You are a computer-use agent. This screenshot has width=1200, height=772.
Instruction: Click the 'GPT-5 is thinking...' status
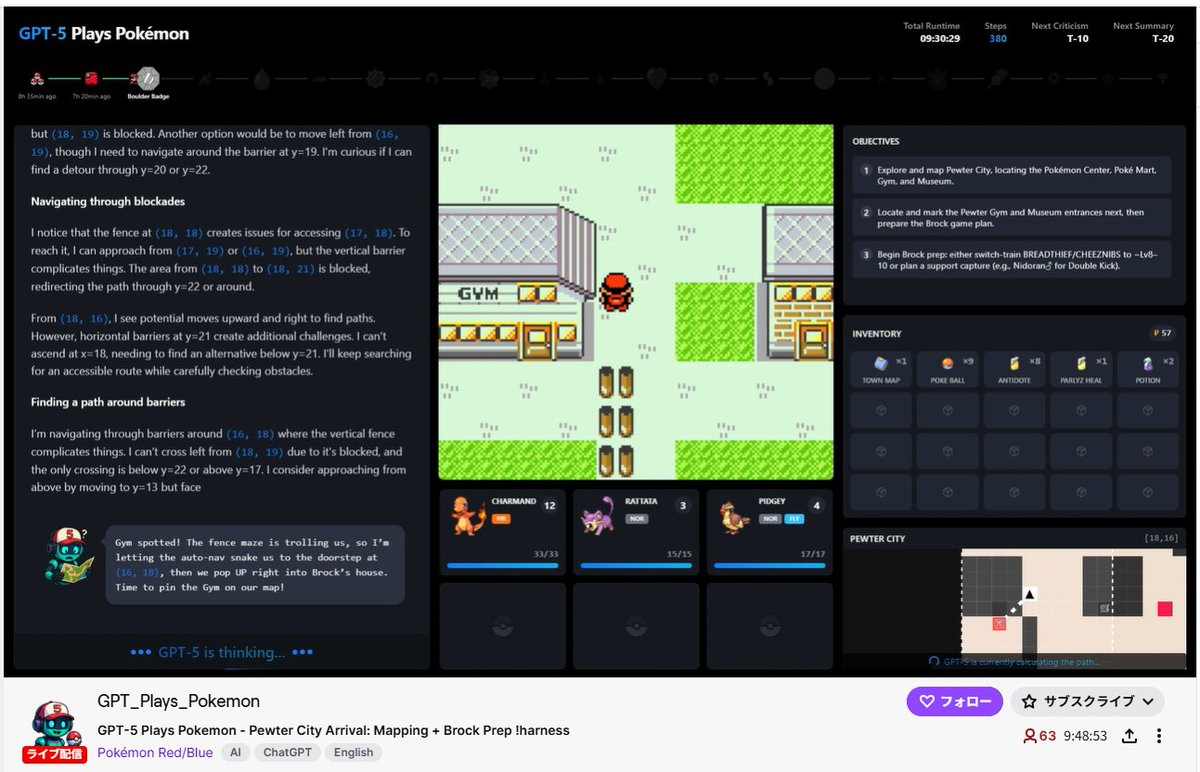pos(222,652)
